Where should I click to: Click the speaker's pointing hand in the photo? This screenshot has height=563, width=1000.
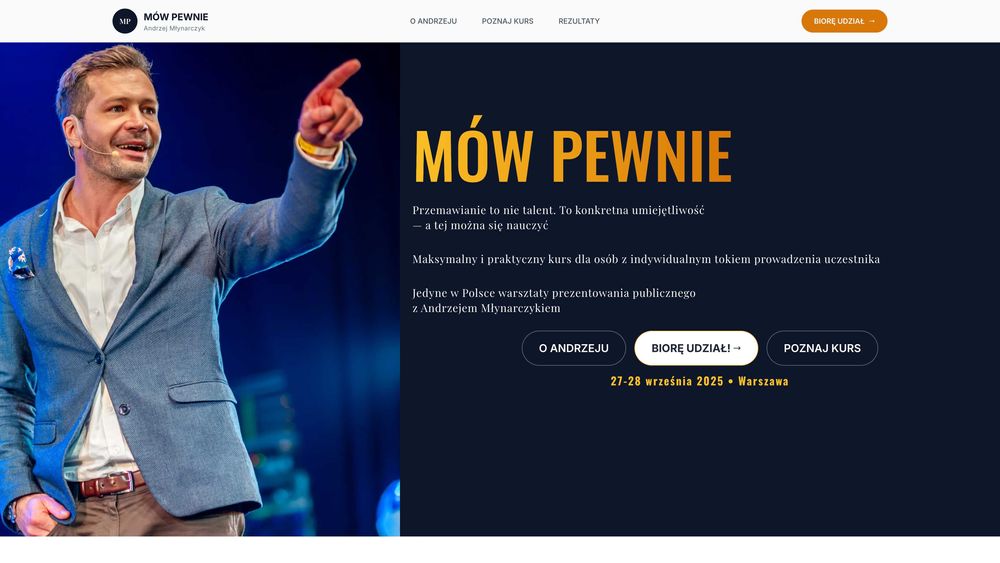[x=332, y=102]
